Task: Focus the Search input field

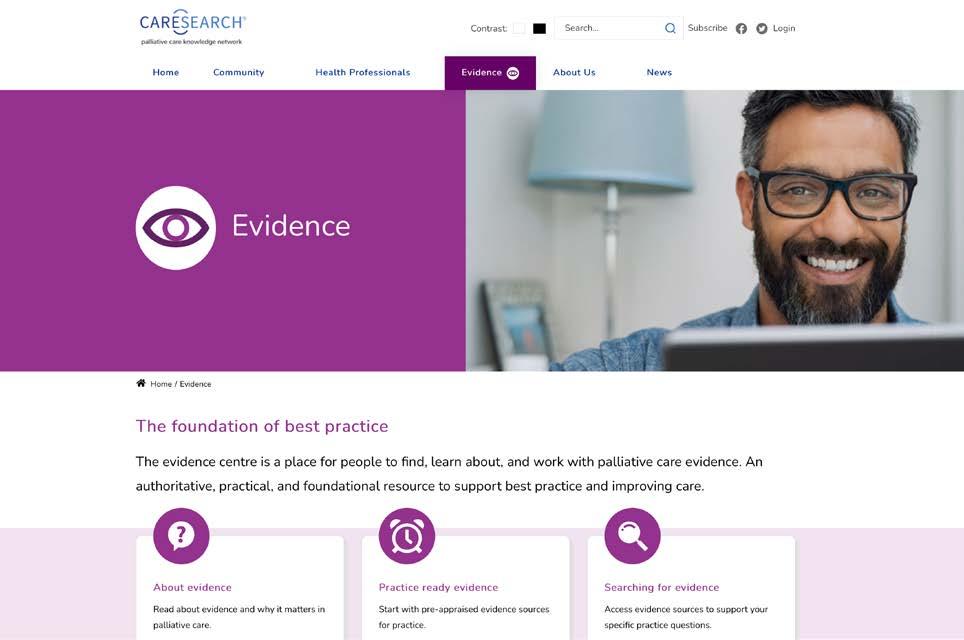Action: coord(609,28)
